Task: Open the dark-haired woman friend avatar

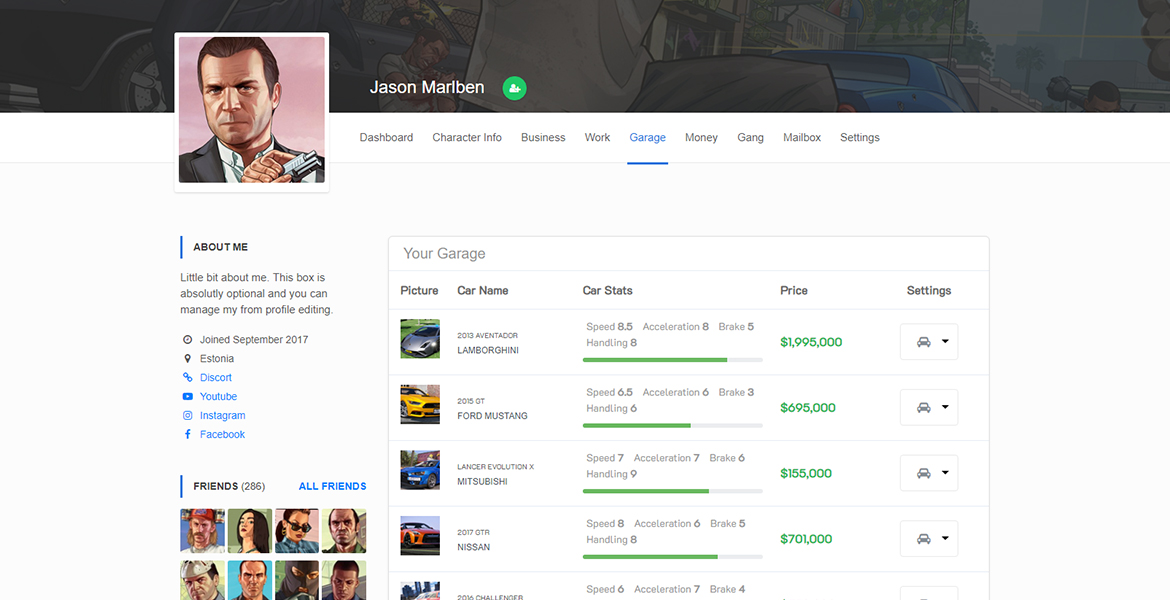Action: point(250,531)
